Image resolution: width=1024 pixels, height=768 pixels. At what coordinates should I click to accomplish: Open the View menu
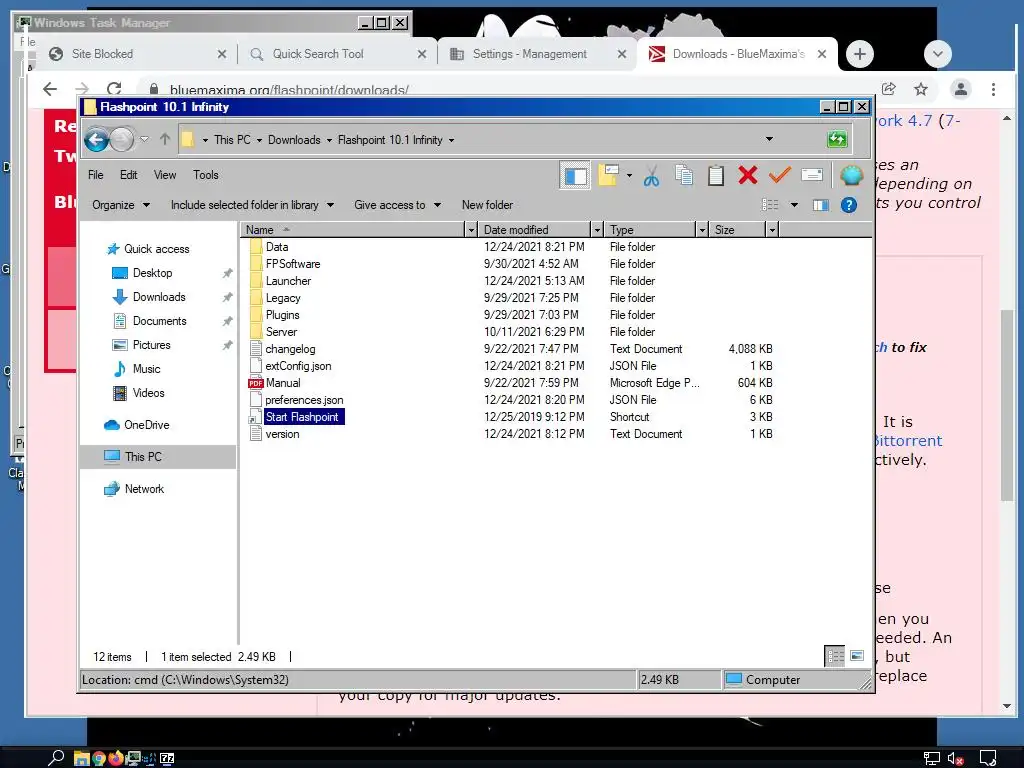[x=165, y=175]
